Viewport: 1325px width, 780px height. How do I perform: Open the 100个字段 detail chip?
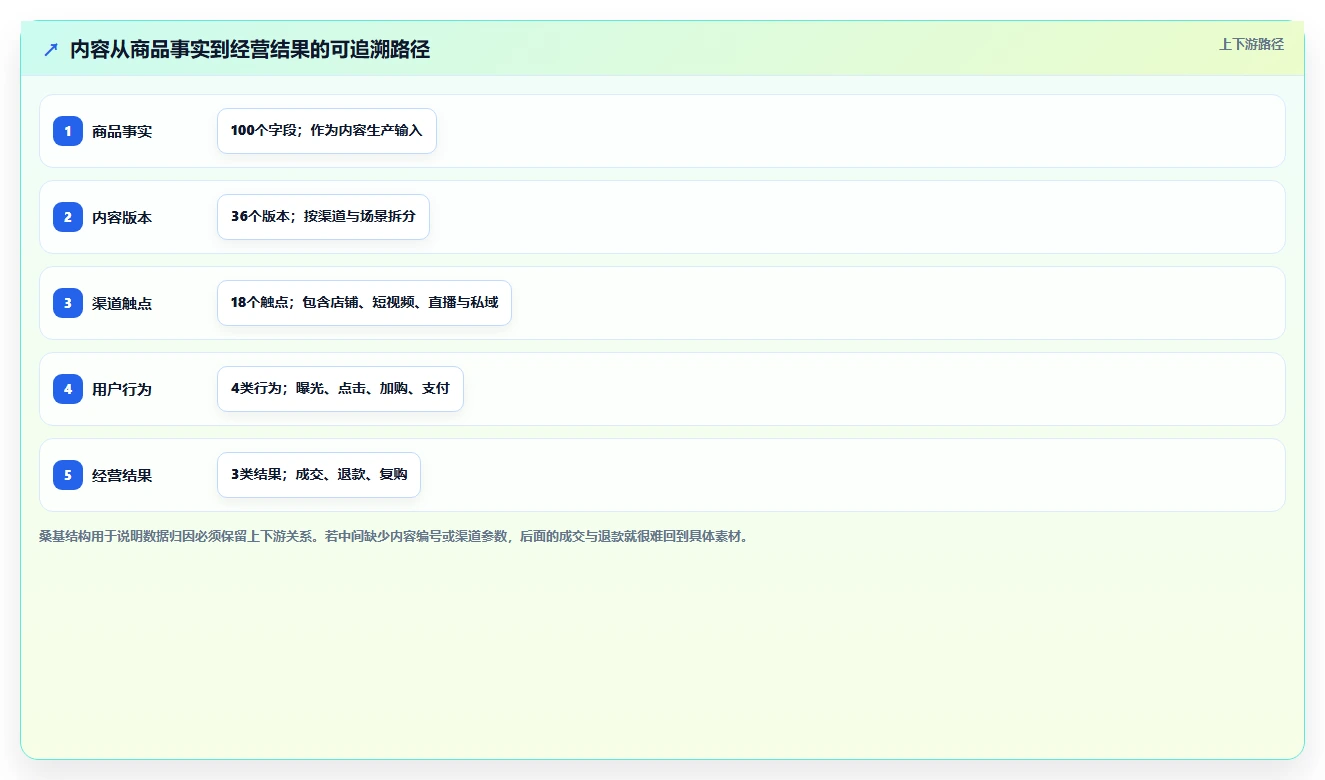click(x=327, y=131)
